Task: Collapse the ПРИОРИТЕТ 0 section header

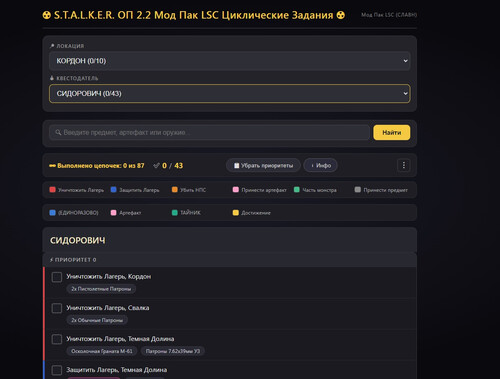Action: tap(230, 260)
